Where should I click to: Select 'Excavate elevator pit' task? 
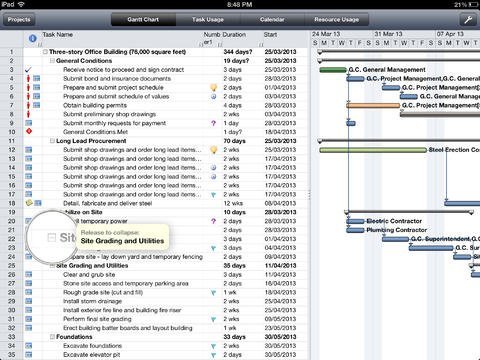point(92,355)
